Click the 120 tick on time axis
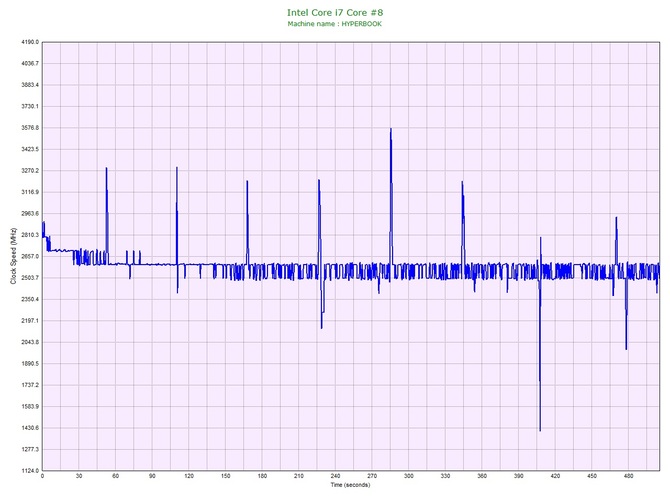This screenshot has width=670, height=502. click(189, 476)
